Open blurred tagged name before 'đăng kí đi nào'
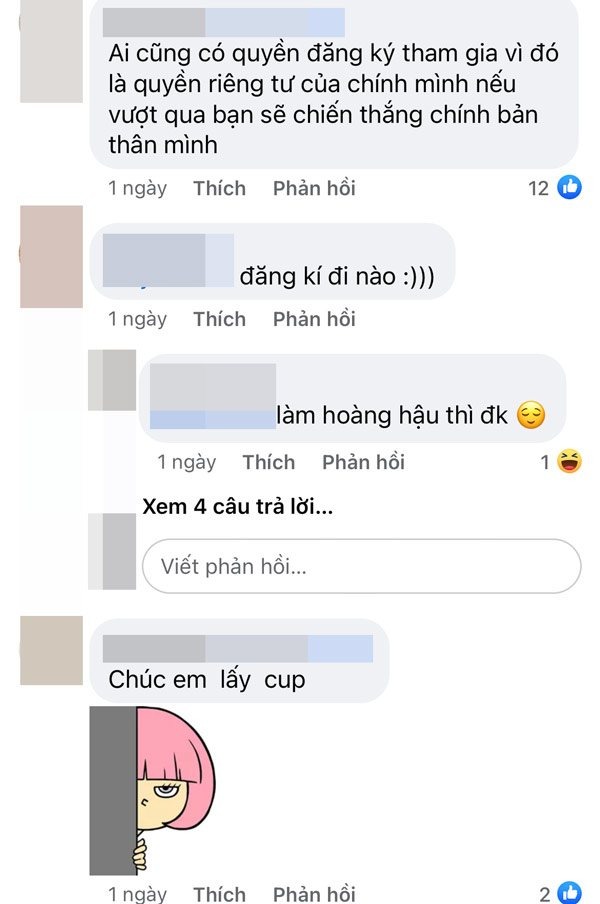The width and height of the screenshot is (600, 904). click(x=168, y=260)
